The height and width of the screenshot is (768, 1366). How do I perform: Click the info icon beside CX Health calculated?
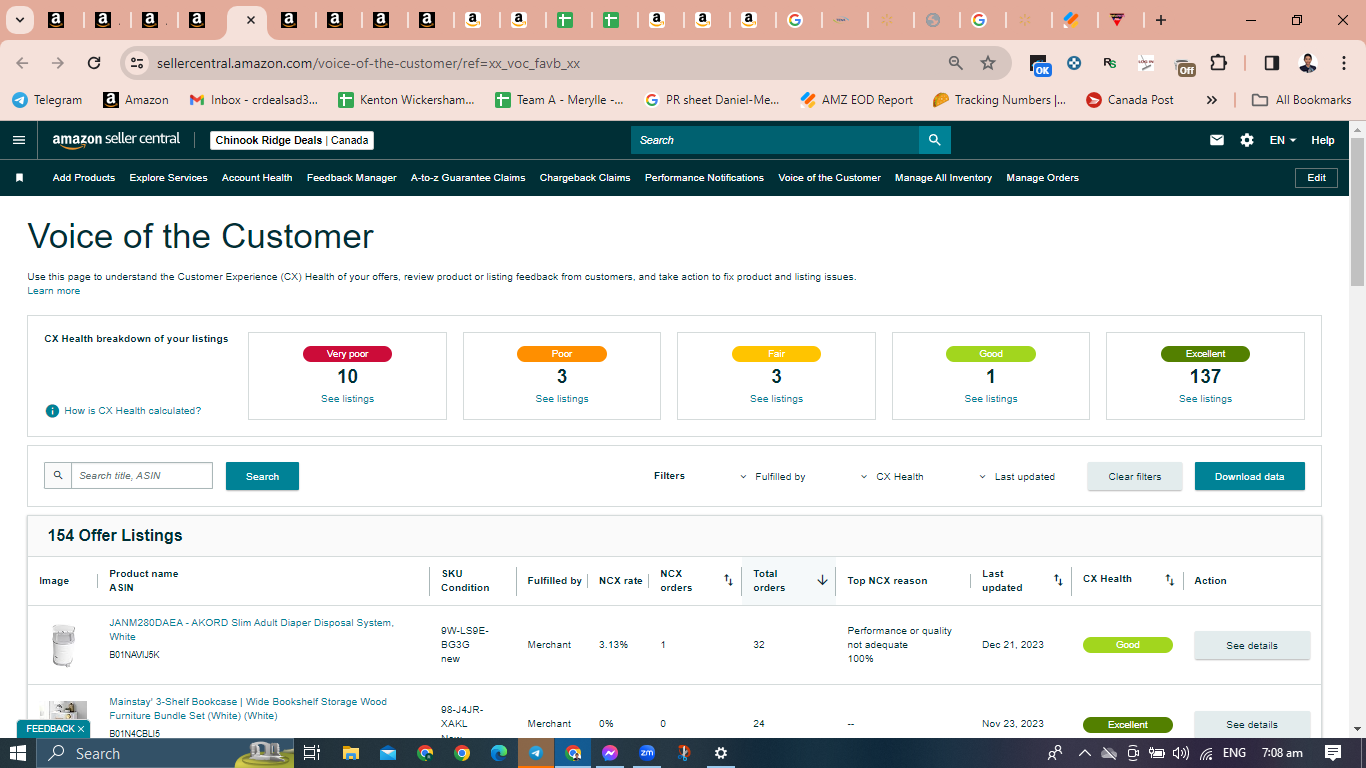pos(52,411)
